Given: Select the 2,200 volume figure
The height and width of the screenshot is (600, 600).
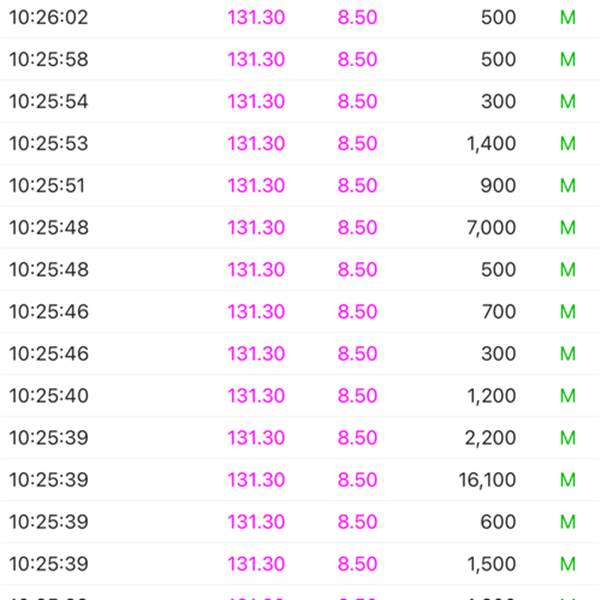Looking at the screenshot, I should click(491, 438).
